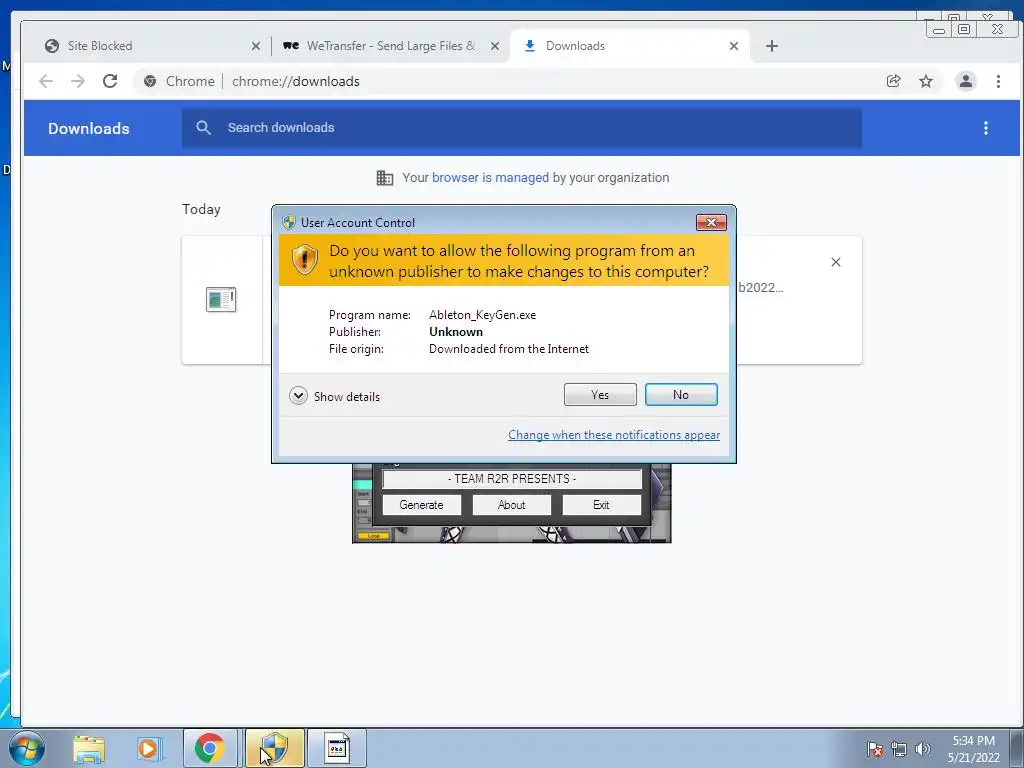Reload the Chrome page
The width and height of the screenshot is (1024, 768).
coord(110,81)
